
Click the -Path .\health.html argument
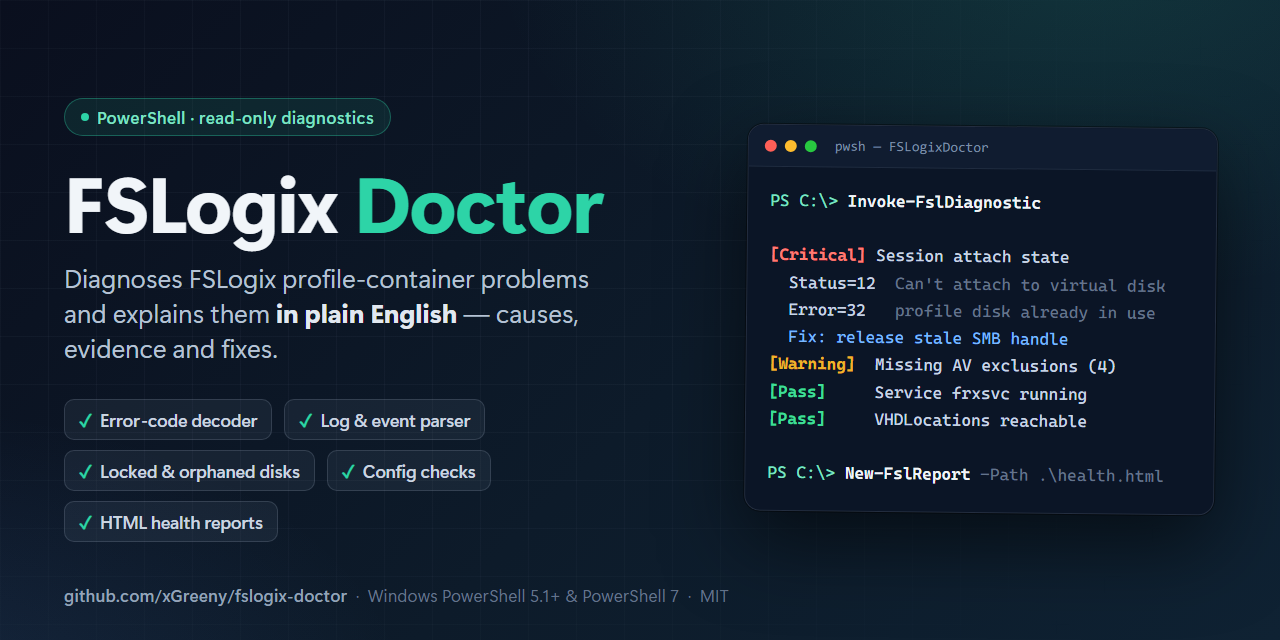(x=1071, y=475)
